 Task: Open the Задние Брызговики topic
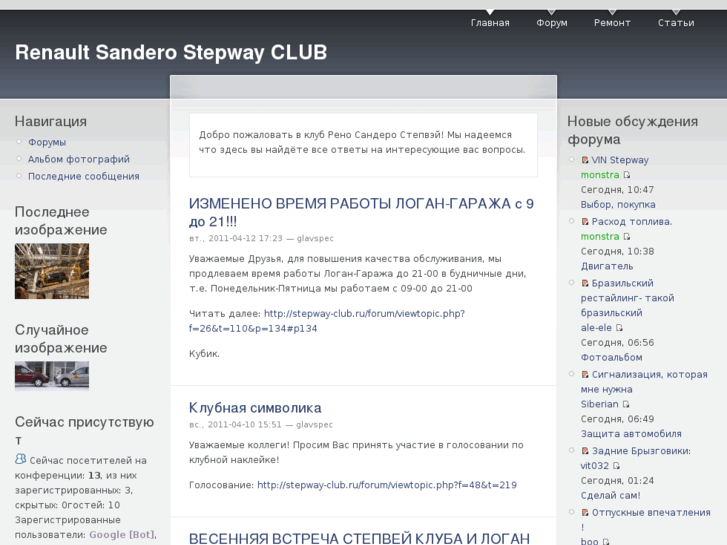coord(641,451)
